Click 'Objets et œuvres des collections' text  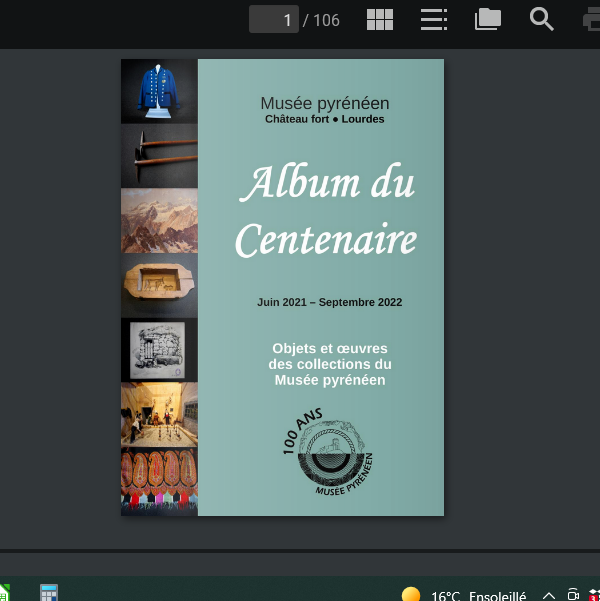click(330, 364)
